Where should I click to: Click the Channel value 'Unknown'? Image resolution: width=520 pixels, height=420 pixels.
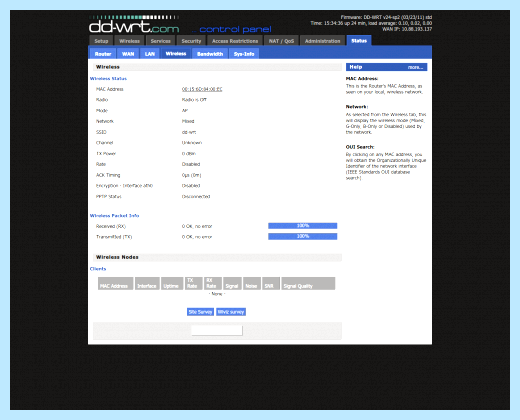pyautogui.click(x=192, y=143)
